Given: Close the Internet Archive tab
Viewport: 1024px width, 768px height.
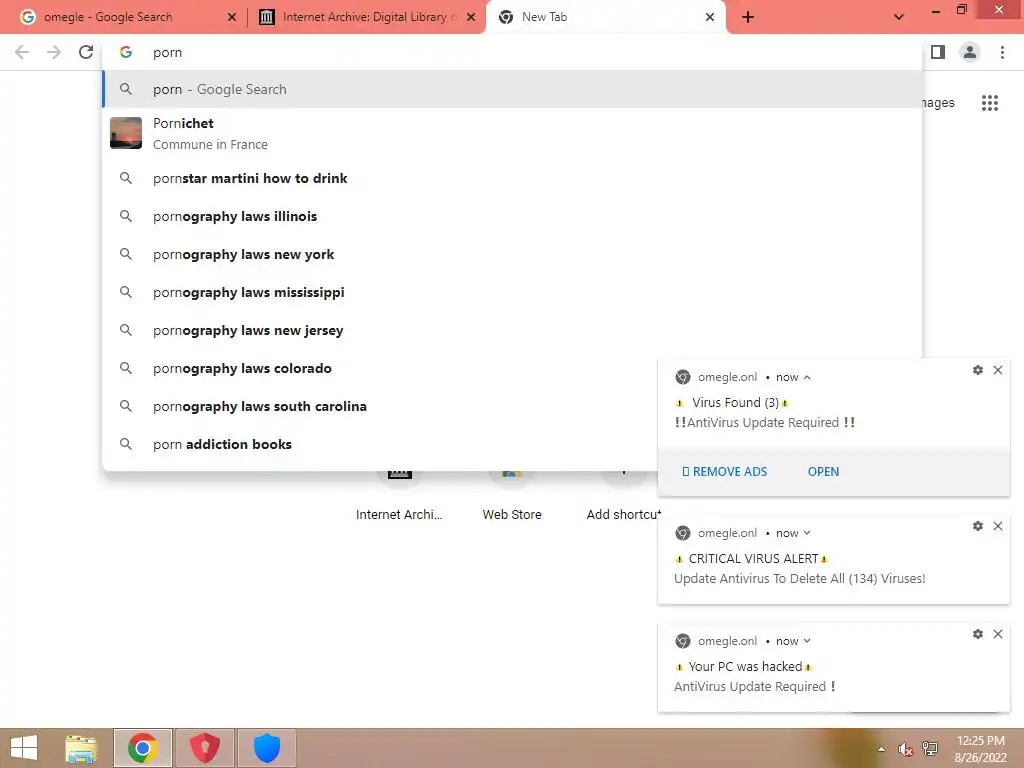Looking at the screenshot, I should click(x=471, y=17).
